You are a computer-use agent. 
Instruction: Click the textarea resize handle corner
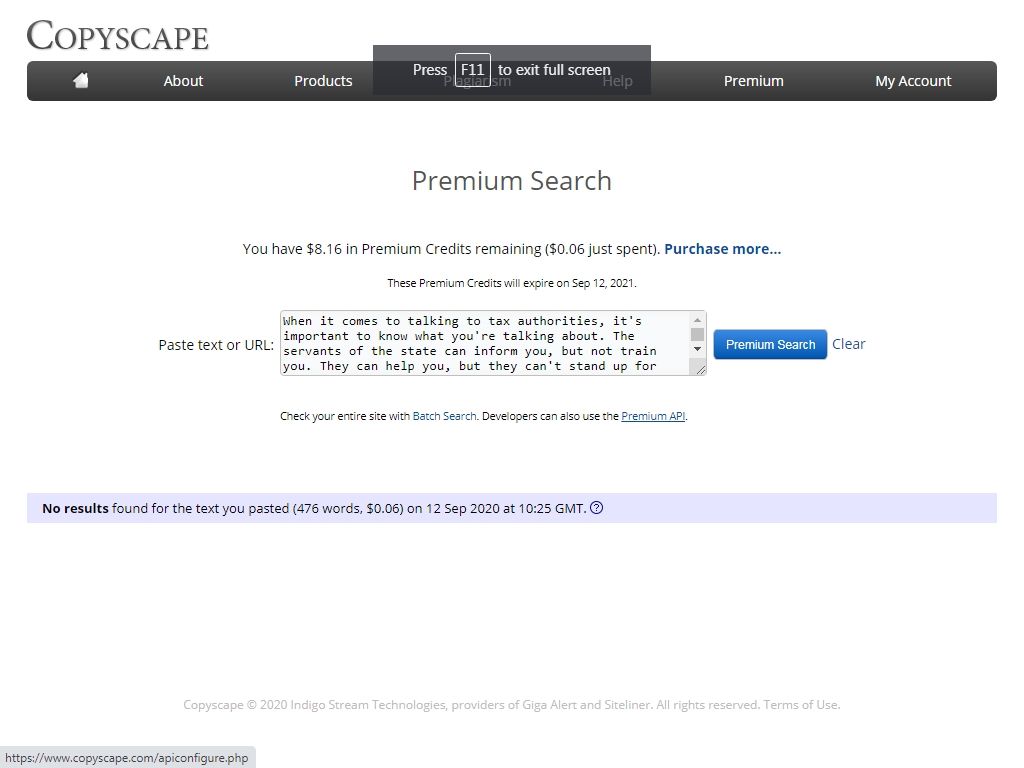701,370
